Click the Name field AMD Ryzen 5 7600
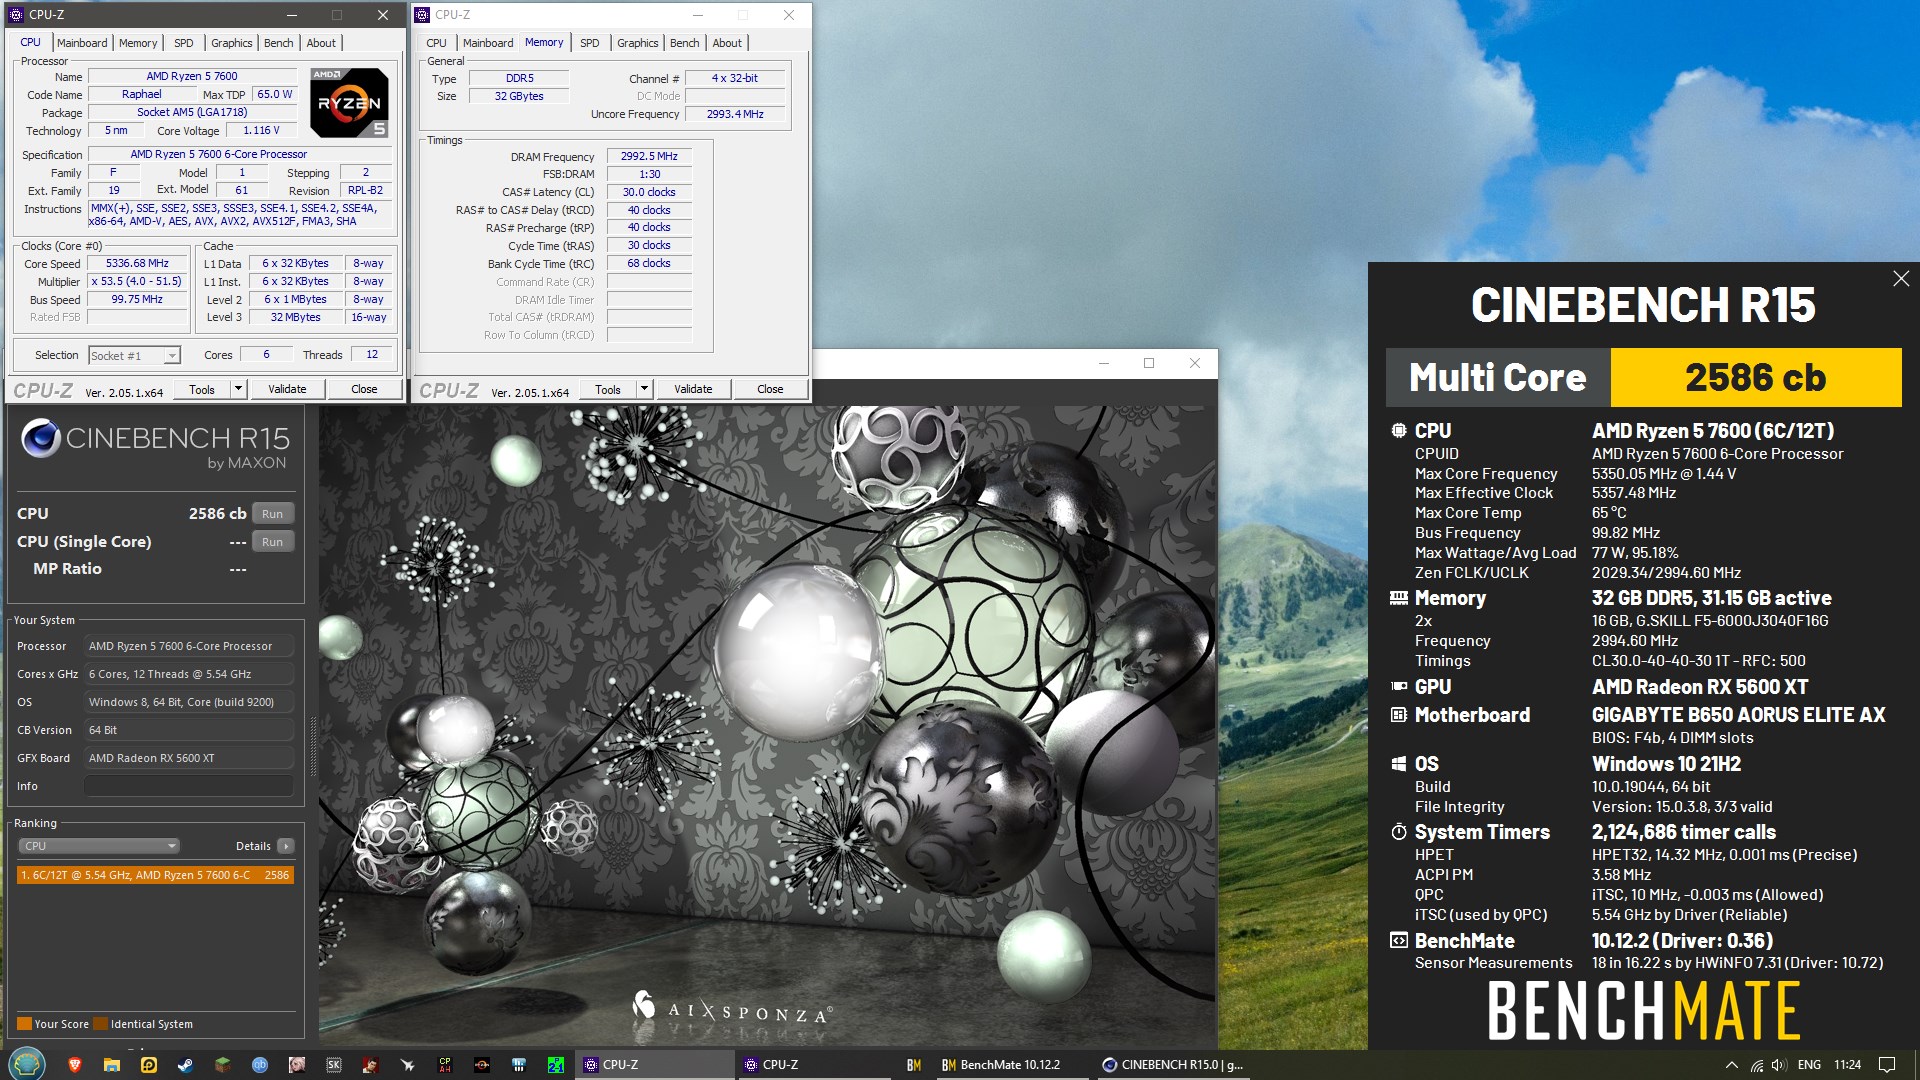Viewport: 1920px width, 1080px height. (192, 76)
